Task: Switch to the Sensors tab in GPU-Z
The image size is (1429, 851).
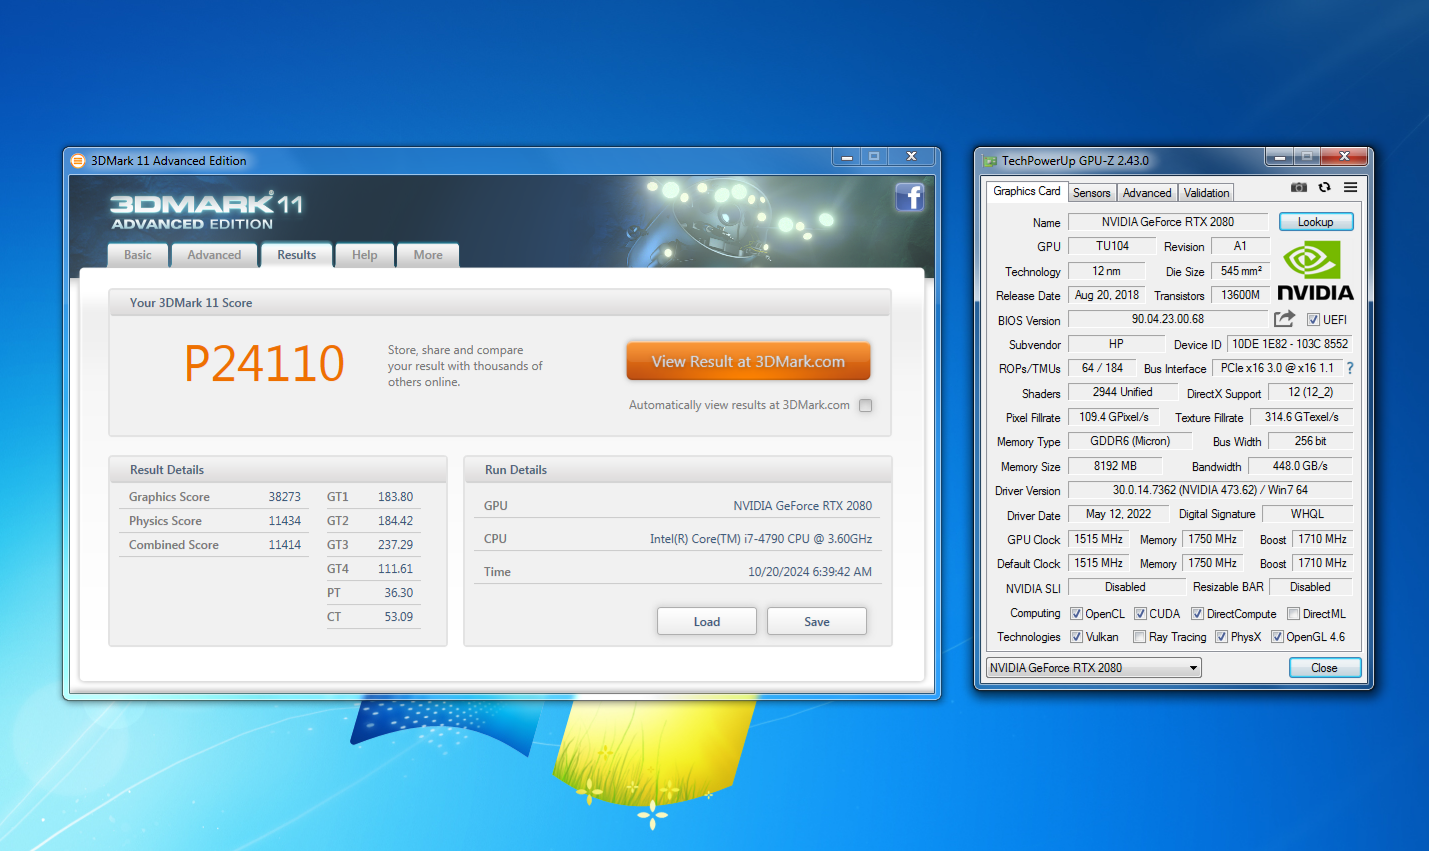Action: 1092,193
